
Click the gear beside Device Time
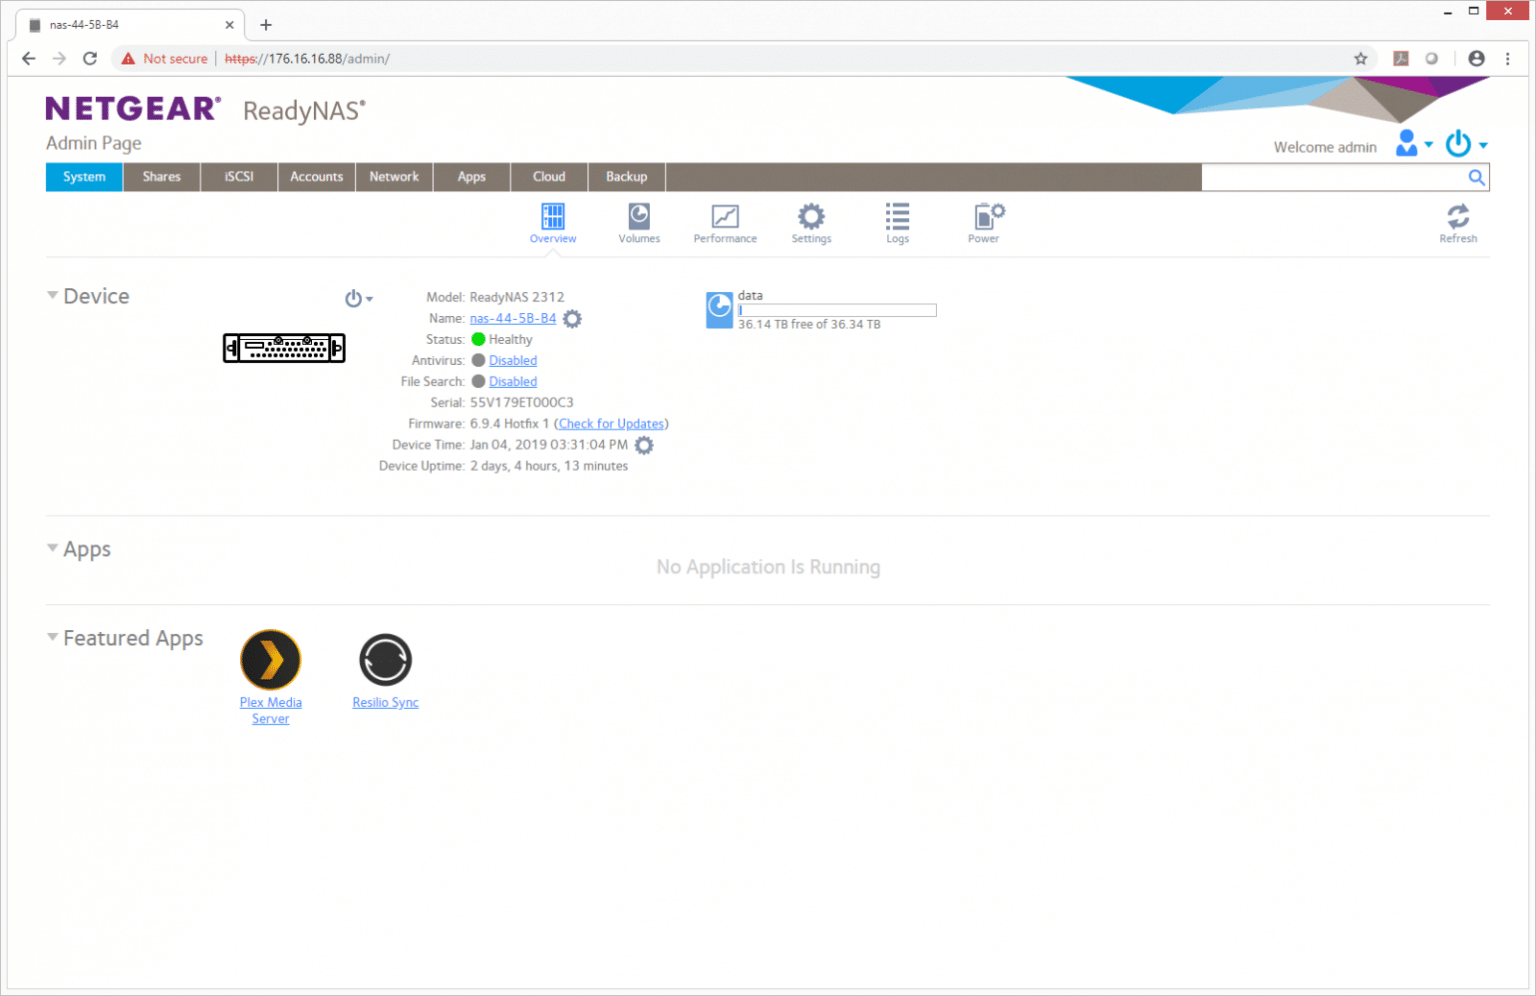644,445
